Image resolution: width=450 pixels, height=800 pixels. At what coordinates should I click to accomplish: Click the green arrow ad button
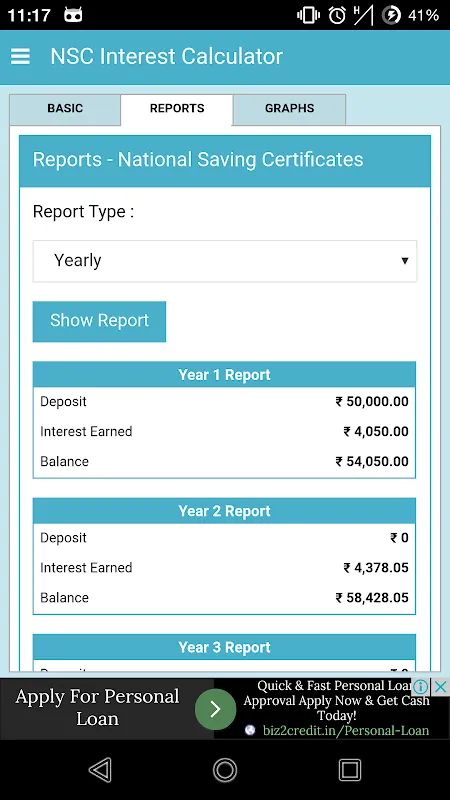215,709
